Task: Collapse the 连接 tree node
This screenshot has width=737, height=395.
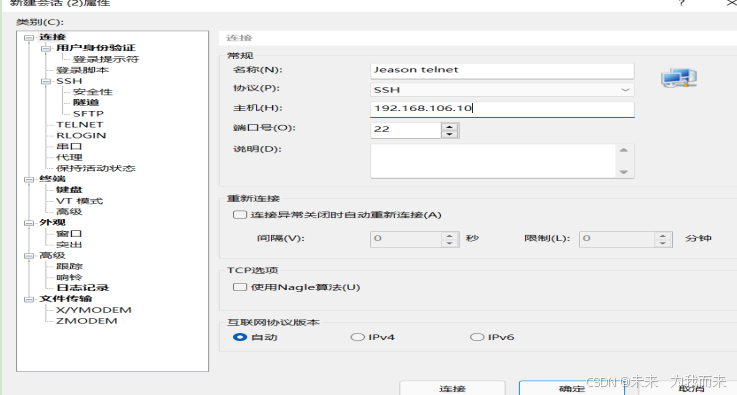Action: [29, 38]
